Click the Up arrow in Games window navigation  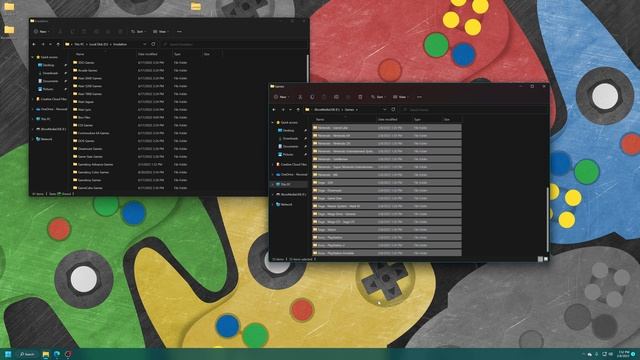tap(298, 109)
